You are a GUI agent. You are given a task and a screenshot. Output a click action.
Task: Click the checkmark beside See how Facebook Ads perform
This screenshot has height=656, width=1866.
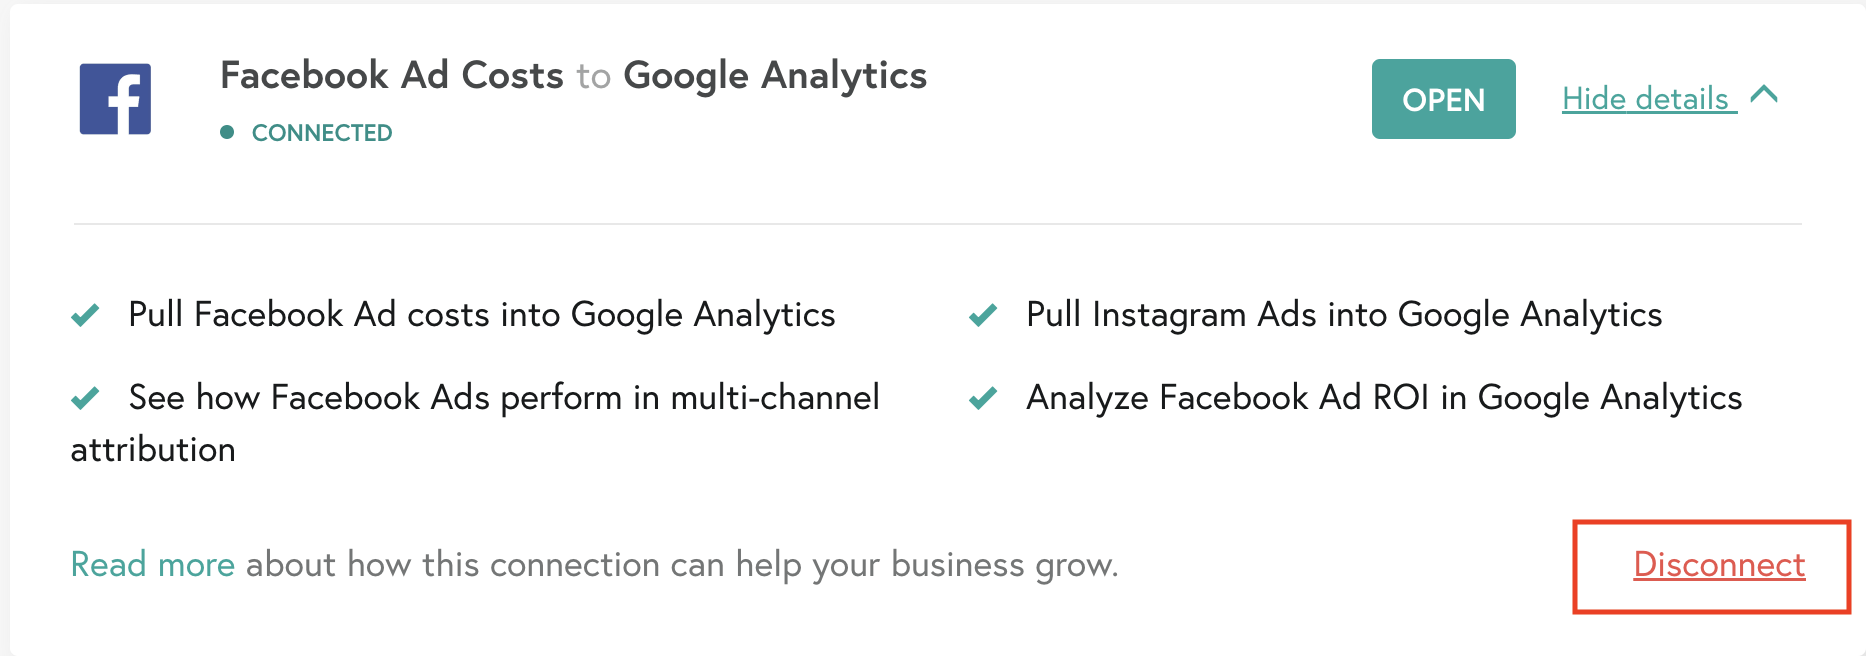tap(85, 398)
